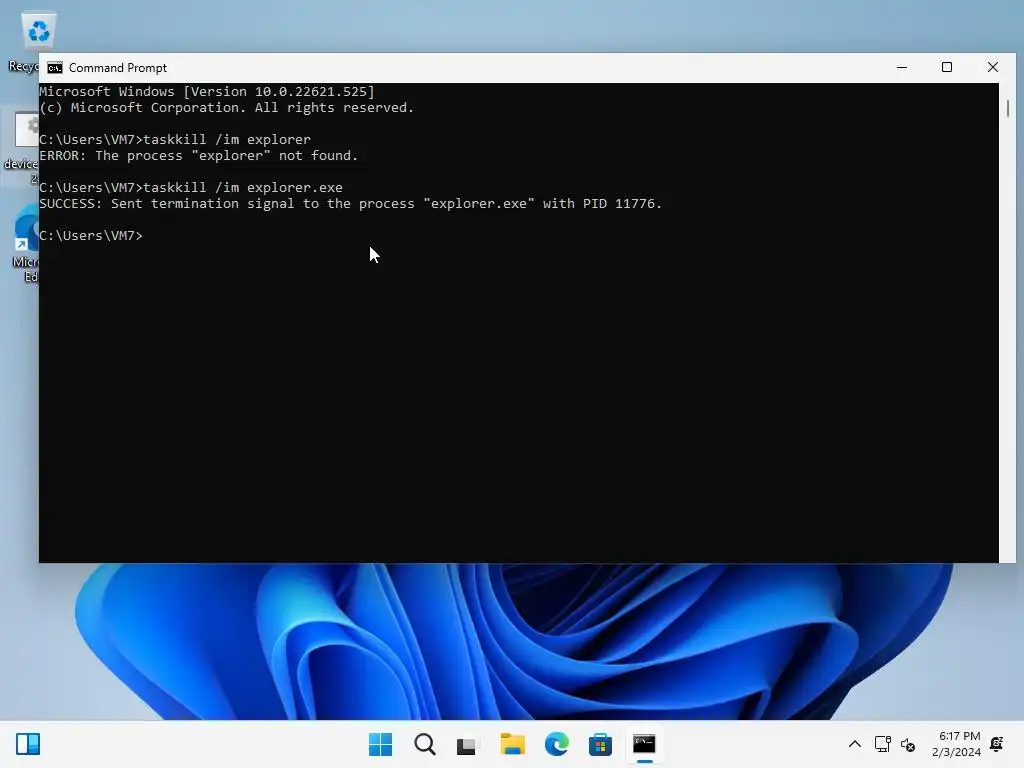Click the 'SUCCESS: Sent termination signal' line
Screen dimensions: 1024x768
click(351, 204)
